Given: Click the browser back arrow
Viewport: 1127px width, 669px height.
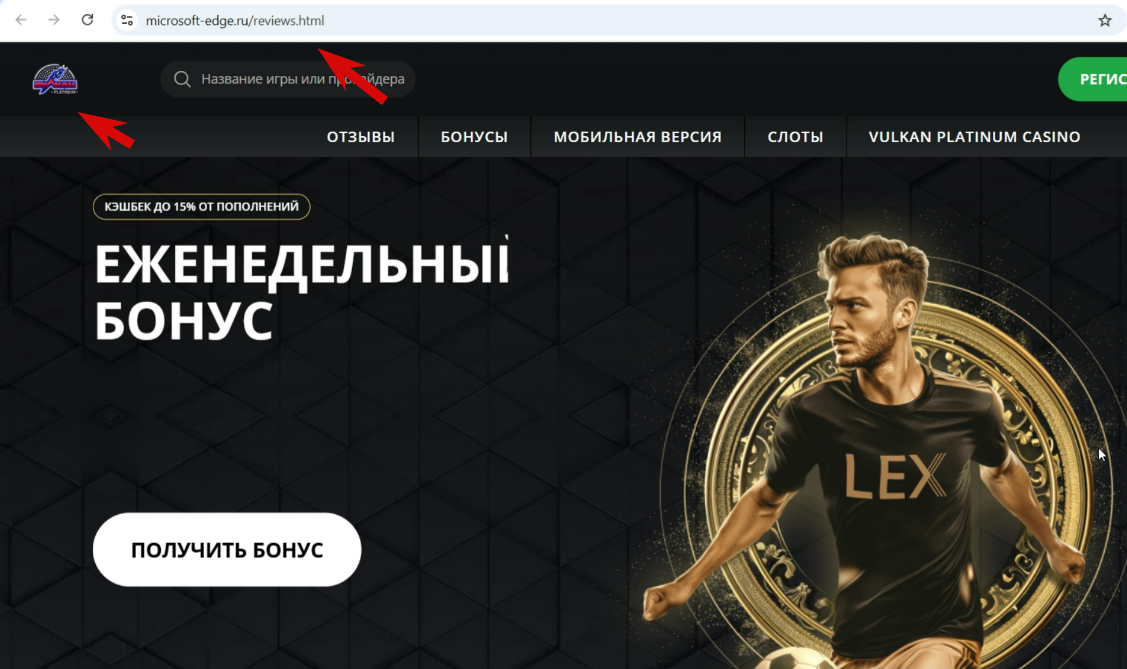Looking at the screenshot, I should click(21, 20).
